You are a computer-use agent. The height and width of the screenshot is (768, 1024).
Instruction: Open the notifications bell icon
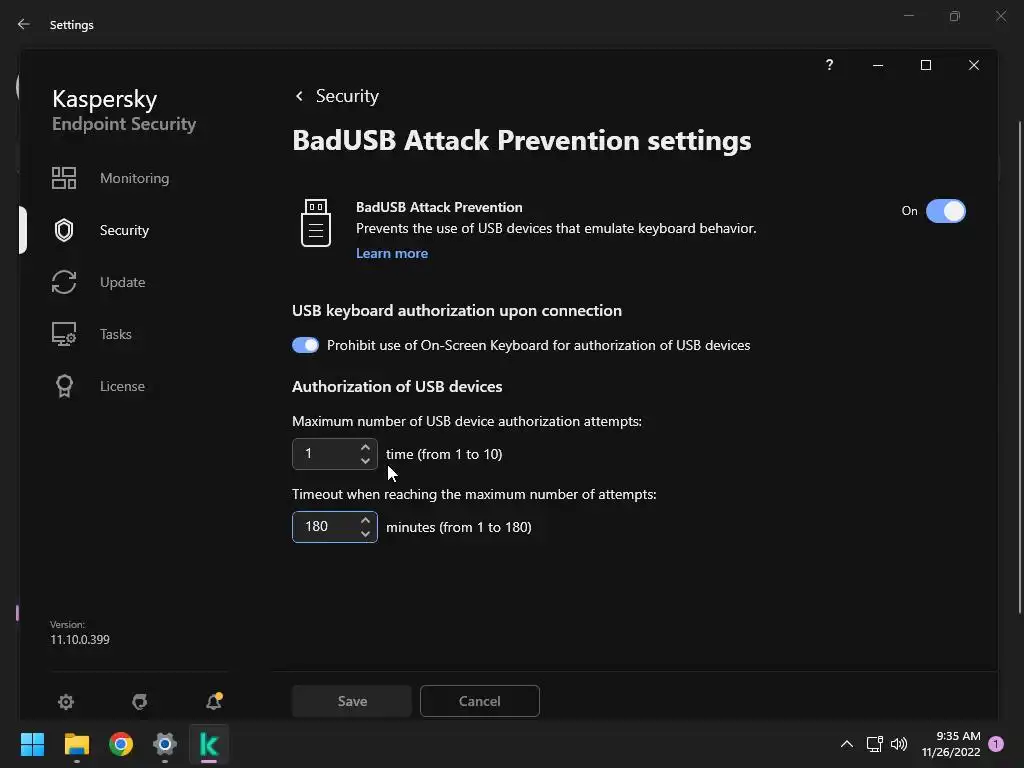point(214,701)
